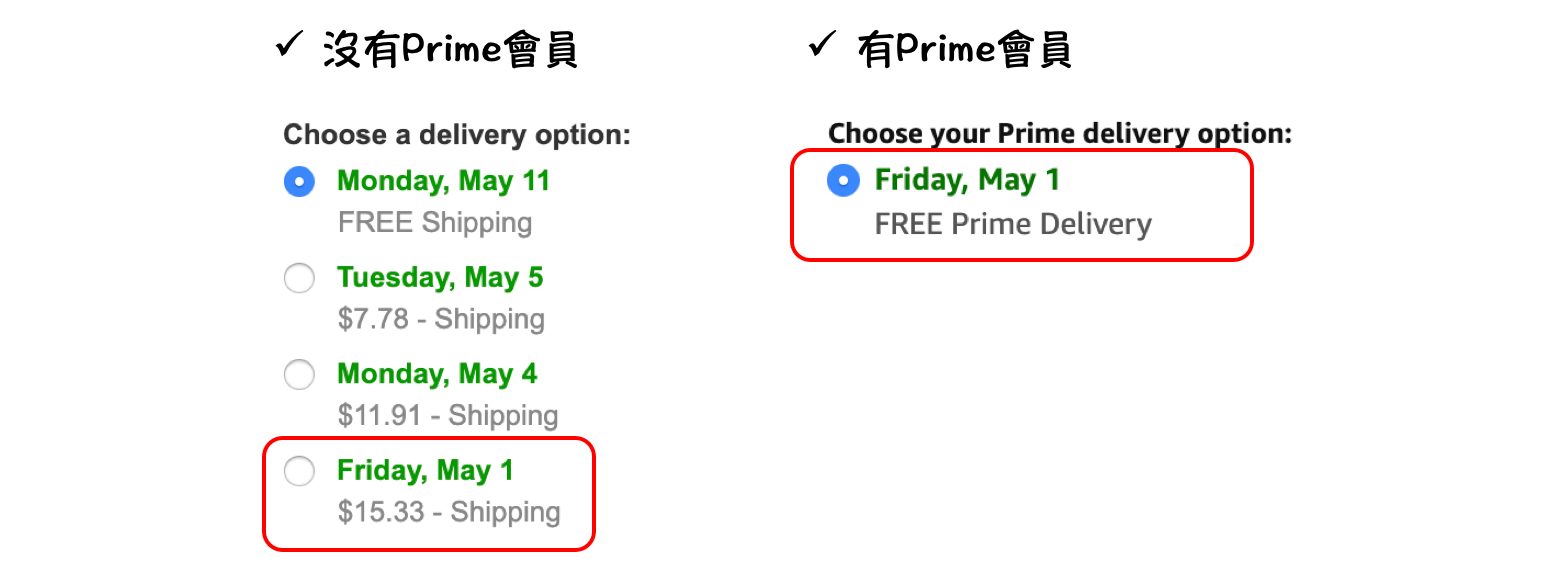The image size is (1558, 580).
Task: Select the Friday, May 1 Prime delivery radio button
Action: tap(844, 180)
